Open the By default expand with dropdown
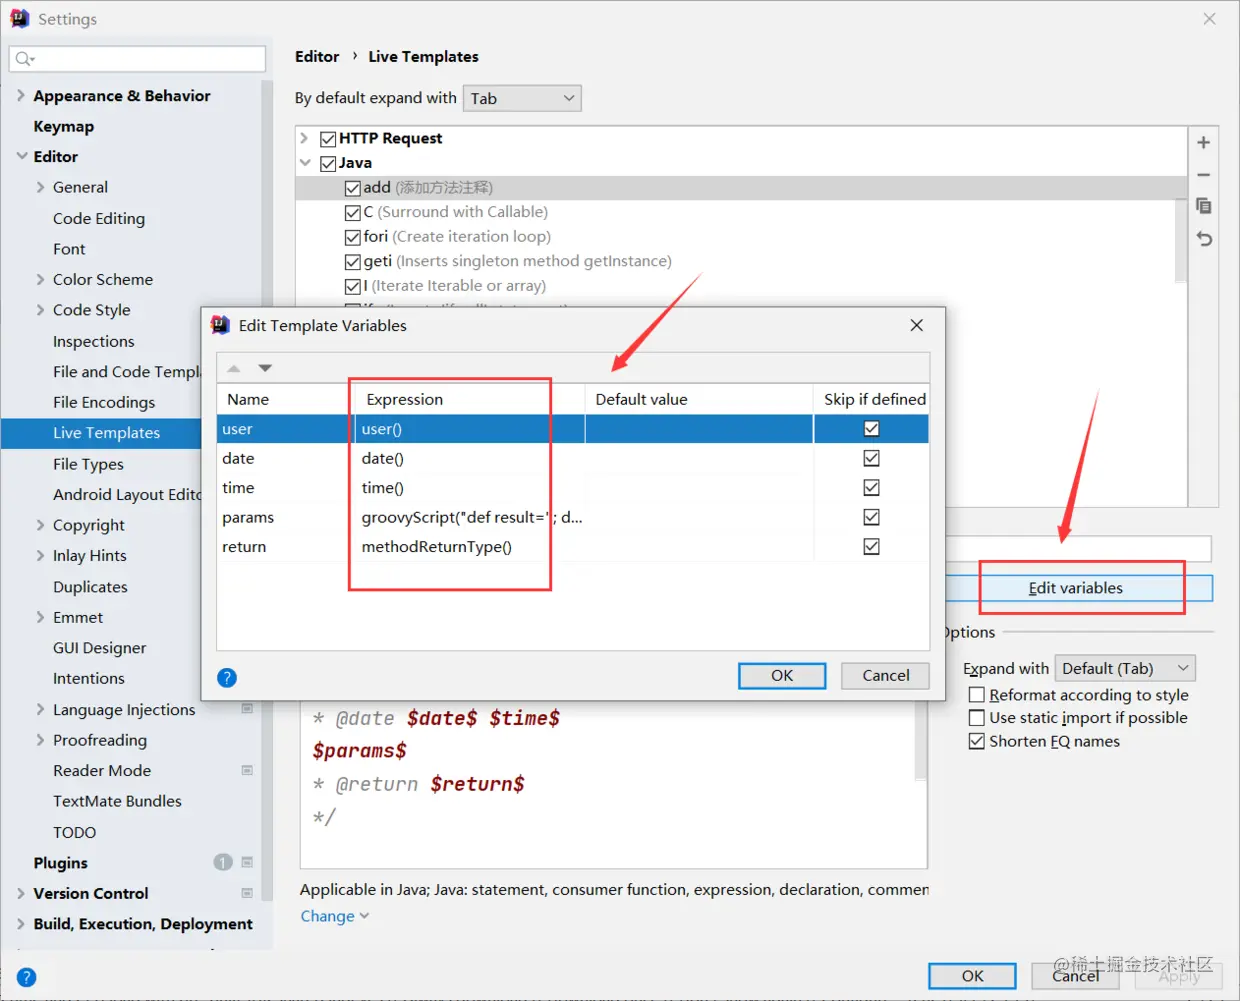Viewport: 1240px width, 1001px height. pyautogui.click(x=522, y=98)
